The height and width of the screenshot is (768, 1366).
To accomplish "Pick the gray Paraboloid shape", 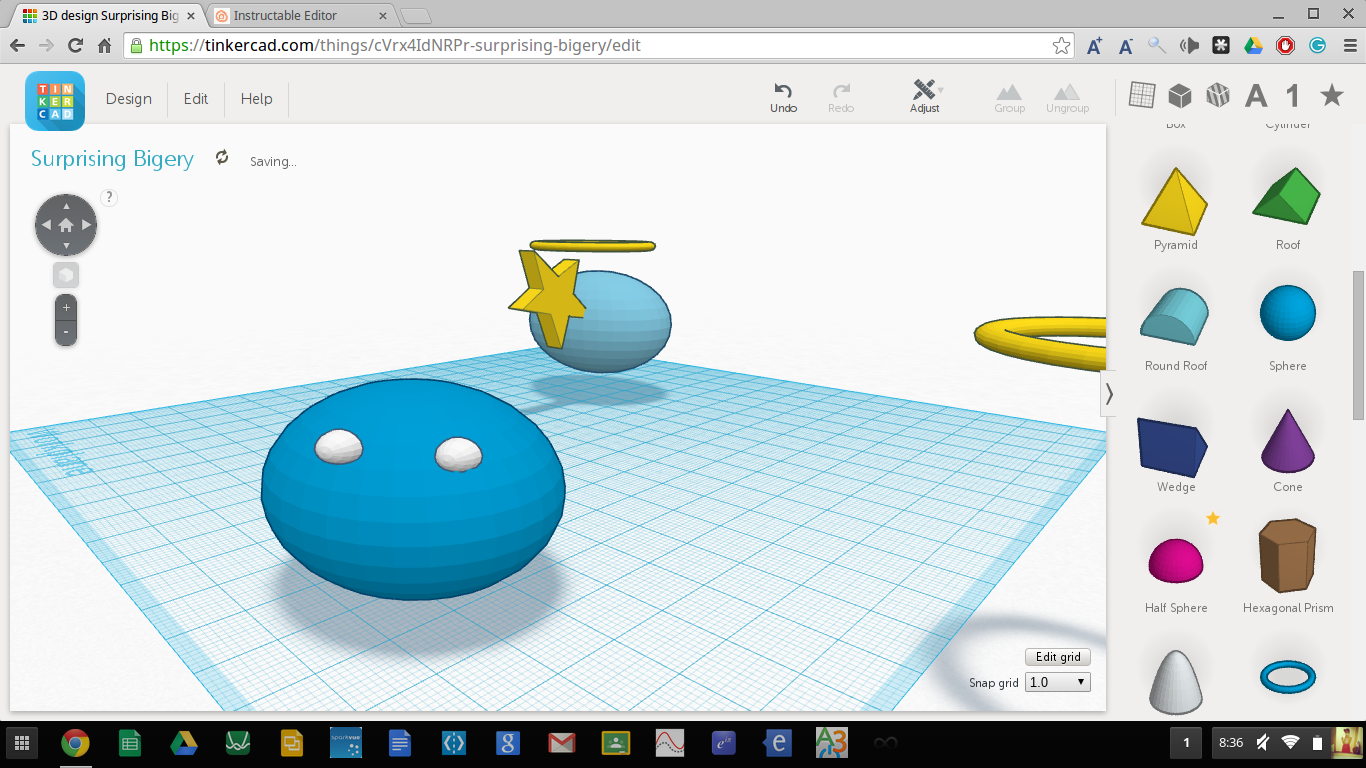I will click(1175, 682).
